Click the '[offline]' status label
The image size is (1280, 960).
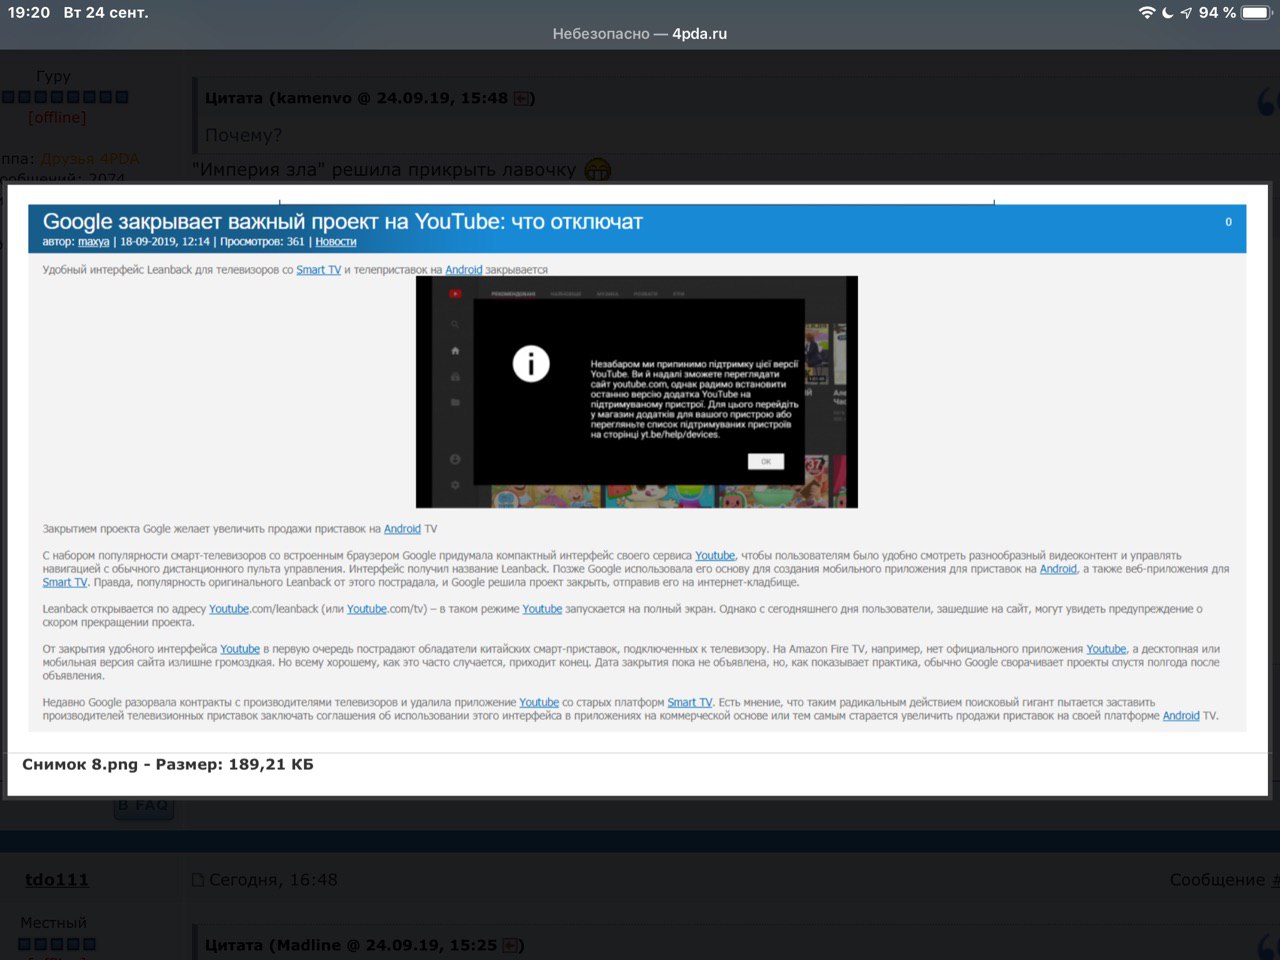57,117
